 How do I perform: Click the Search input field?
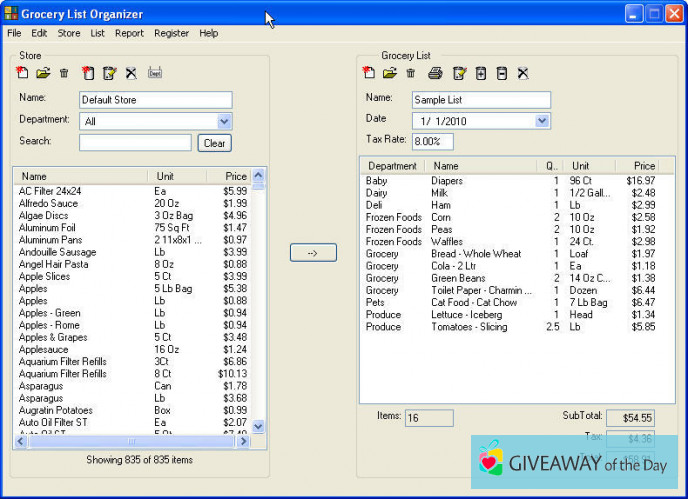[x=135, y=143]
